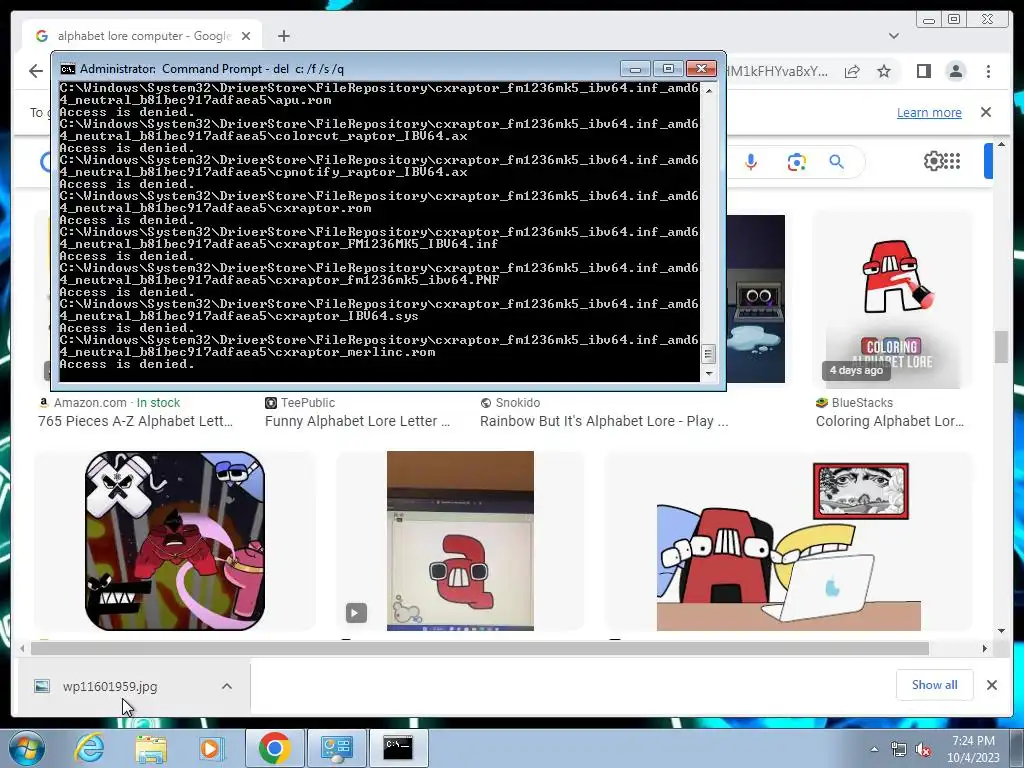Open the Chrome profile avatar
This screenshot has width=1024, height=768.
tap(955, 71)
